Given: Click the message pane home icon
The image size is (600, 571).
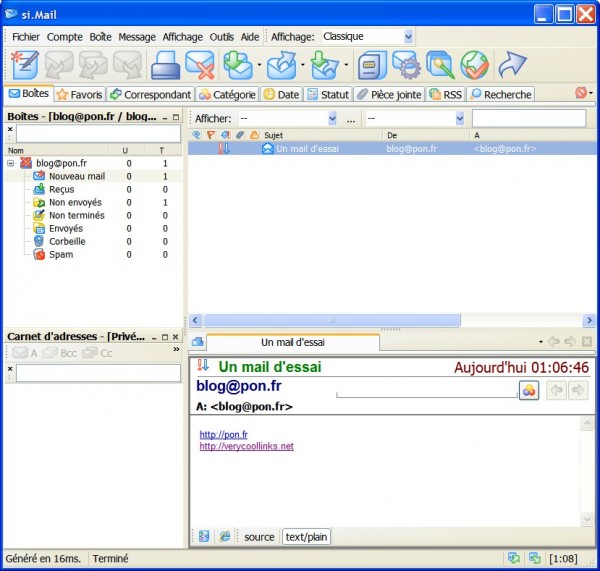Looking at the screenshot, I should coord(197,341).
